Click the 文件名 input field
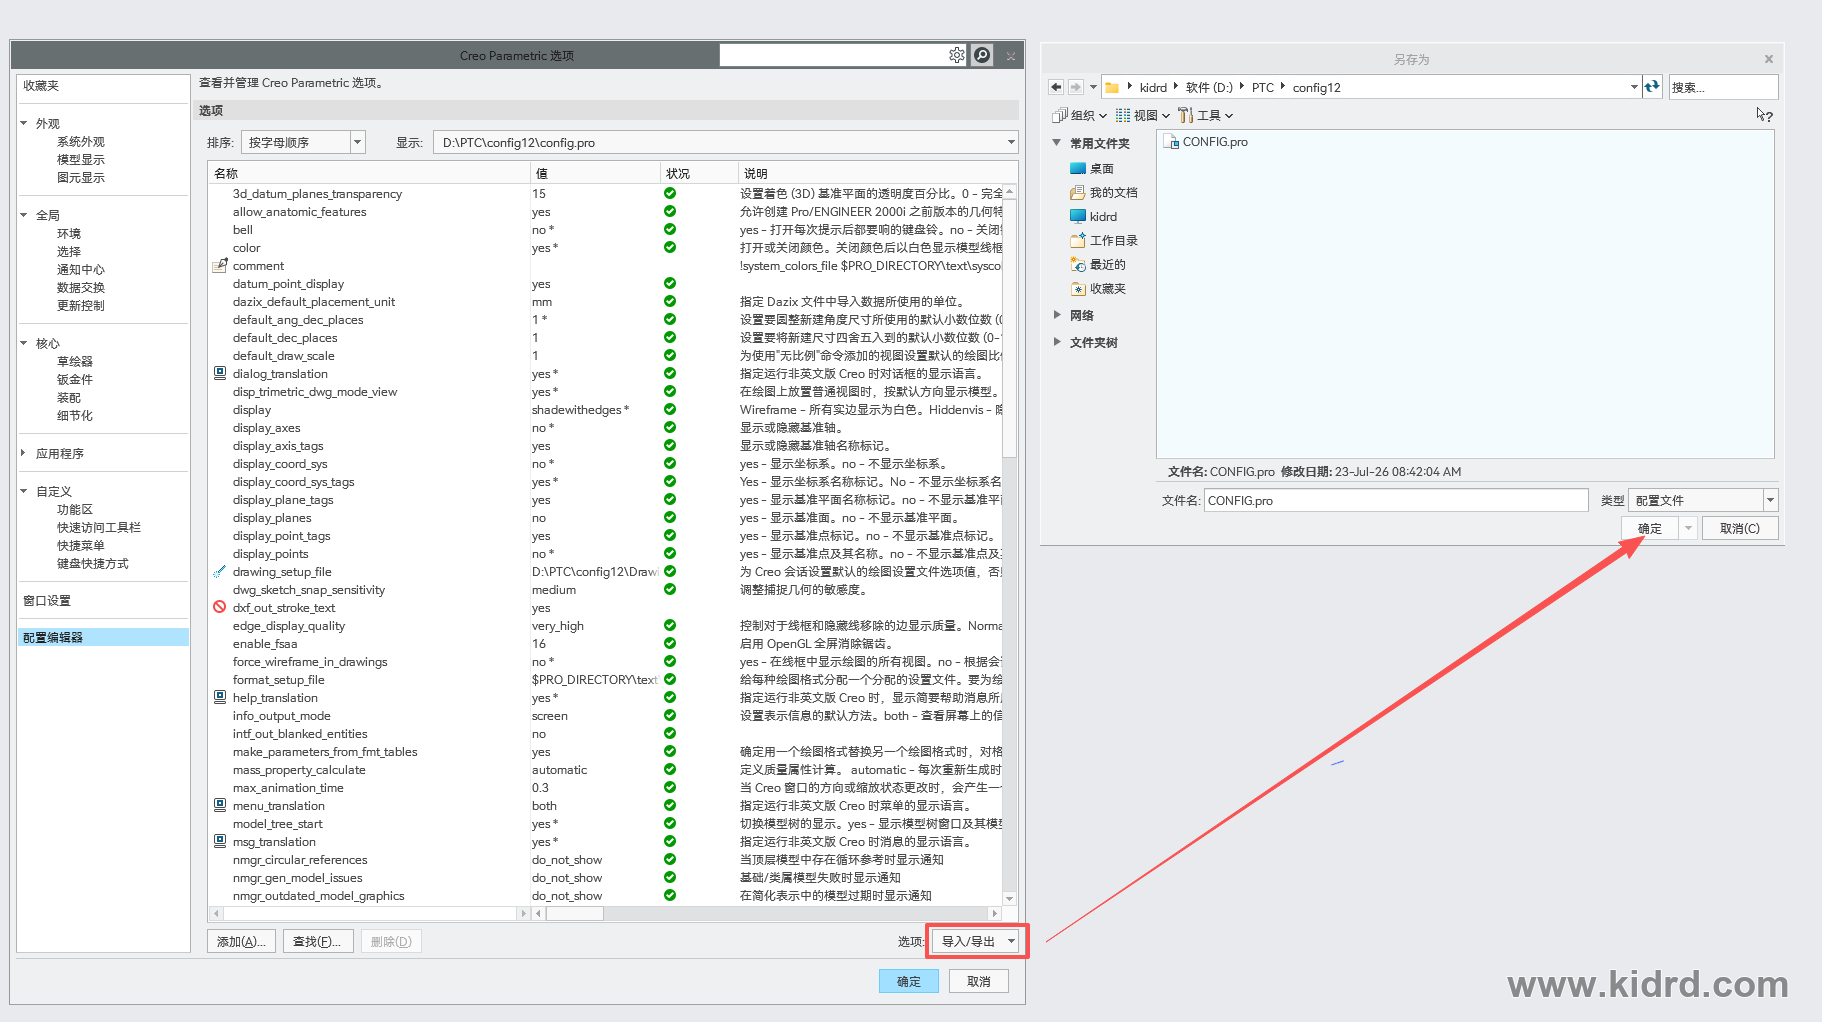The width and height of the screenshot is (1822, 1022). [x=1396, y=500]
